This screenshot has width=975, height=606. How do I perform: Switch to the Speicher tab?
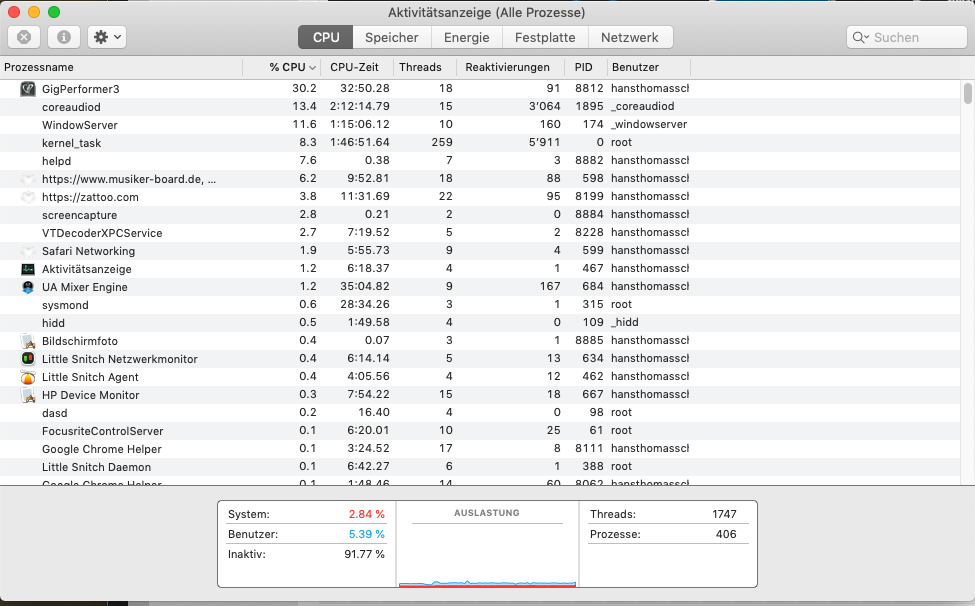[x=392, y=37]
